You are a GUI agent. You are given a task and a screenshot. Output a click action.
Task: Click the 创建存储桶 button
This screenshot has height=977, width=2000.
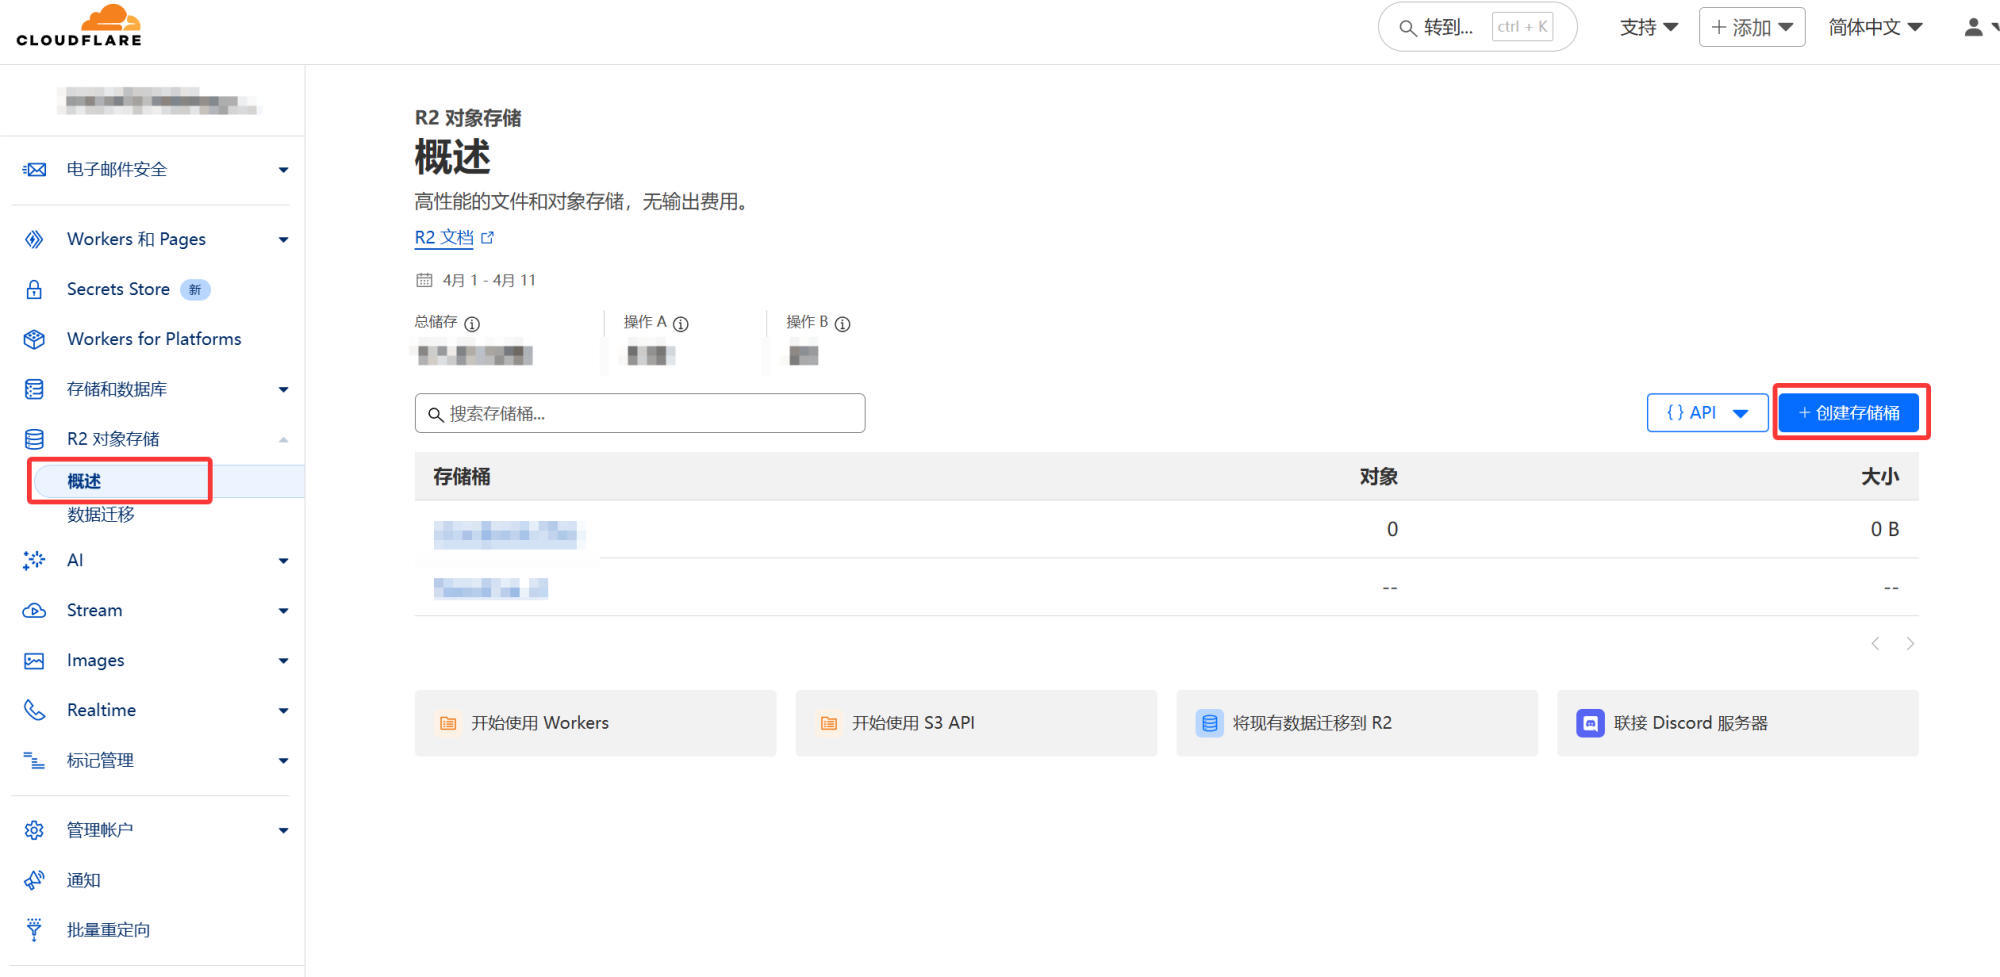pyautogui.click(x=1849, y=413)
